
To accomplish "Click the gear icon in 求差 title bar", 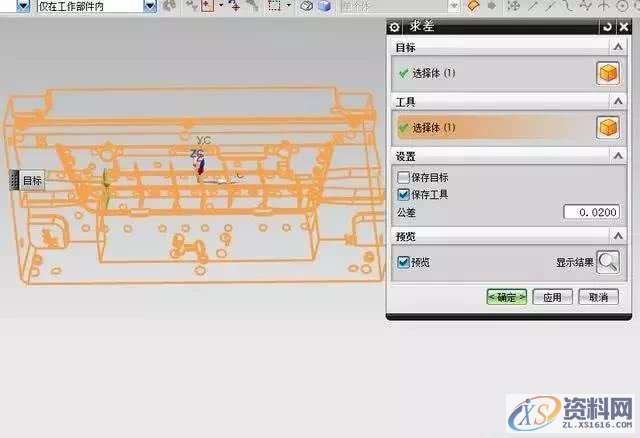I will [396, 27].
